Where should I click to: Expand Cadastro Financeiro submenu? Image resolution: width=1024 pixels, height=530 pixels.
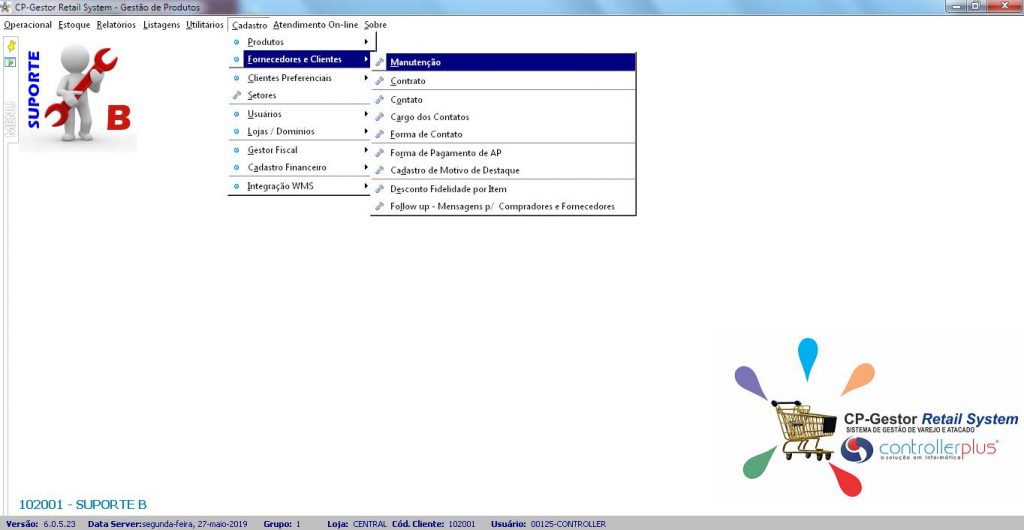click(x=302, y=167)
